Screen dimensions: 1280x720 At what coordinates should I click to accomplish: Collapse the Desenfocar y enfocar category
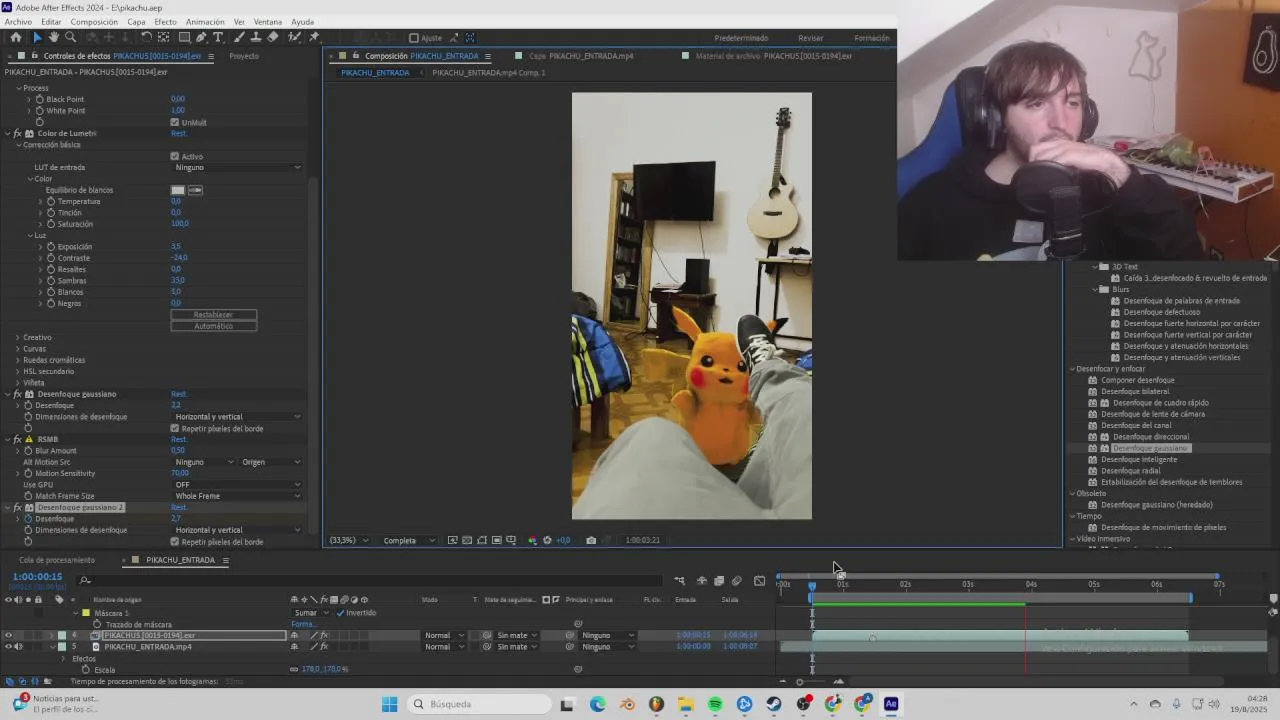point(1071,369)
